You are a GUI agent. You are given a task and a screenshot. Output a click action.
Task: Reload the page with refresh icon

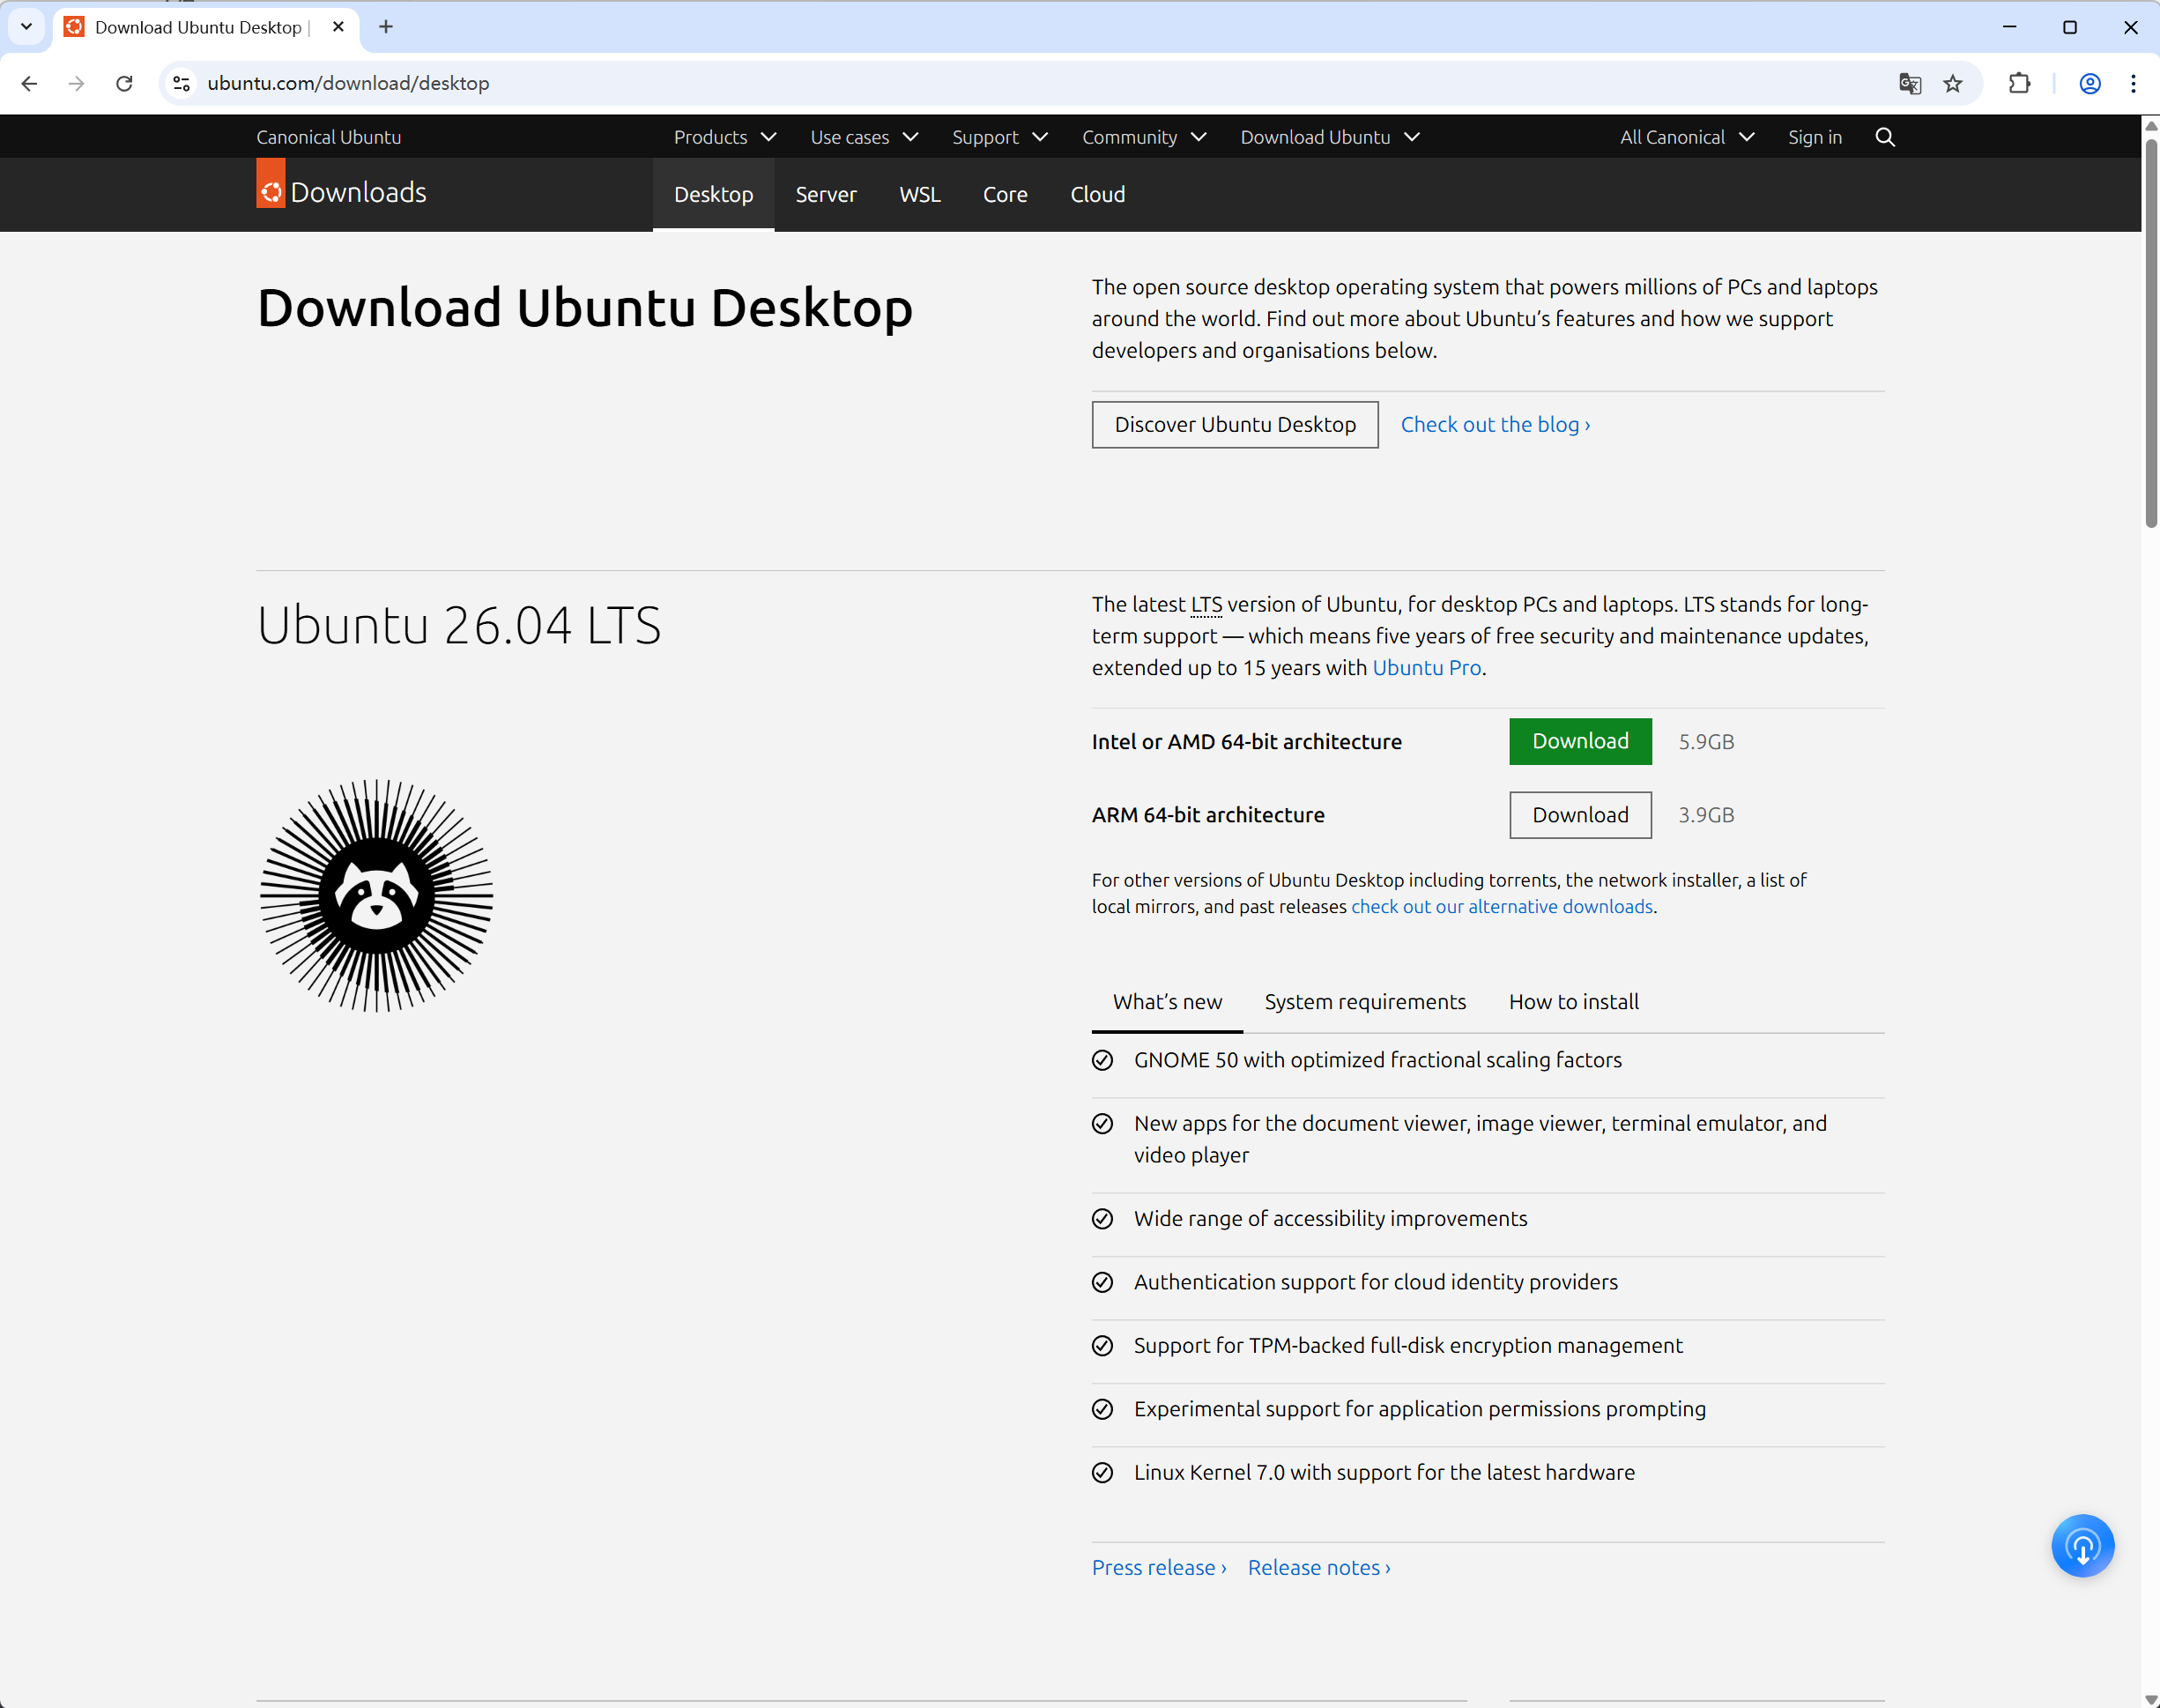coord(124,84)
